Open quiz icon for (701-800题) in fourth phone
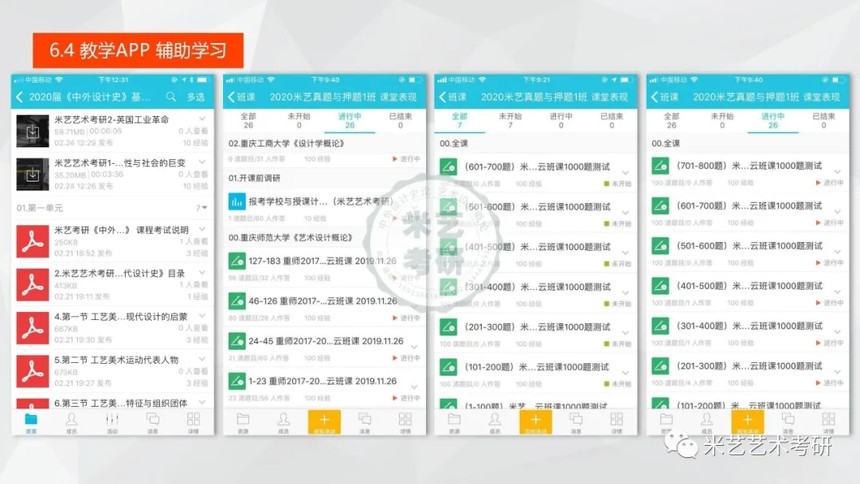This screenshot has height=484, width=860. pyautogui.click(x=660, y=165)
